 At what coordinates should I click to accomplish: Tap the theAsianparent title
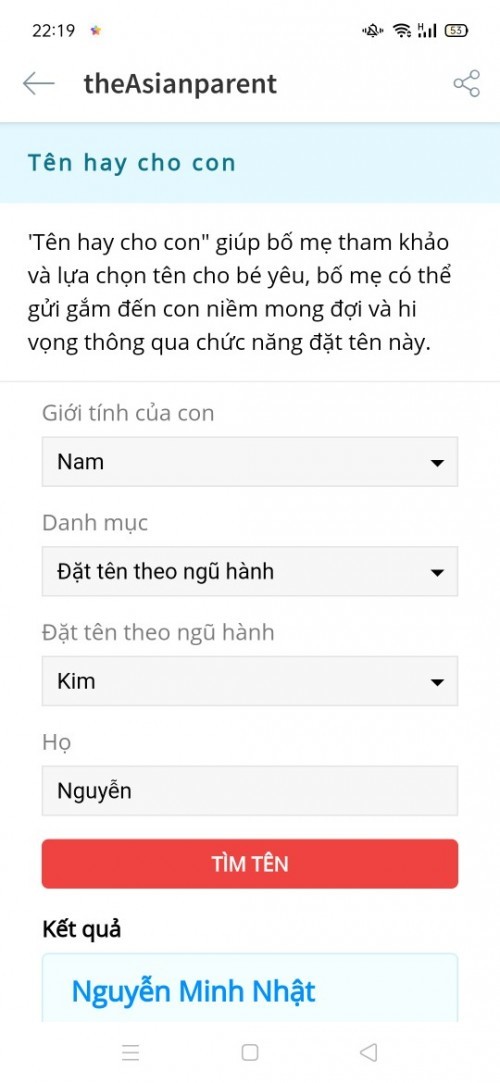(x=180, y=84)
